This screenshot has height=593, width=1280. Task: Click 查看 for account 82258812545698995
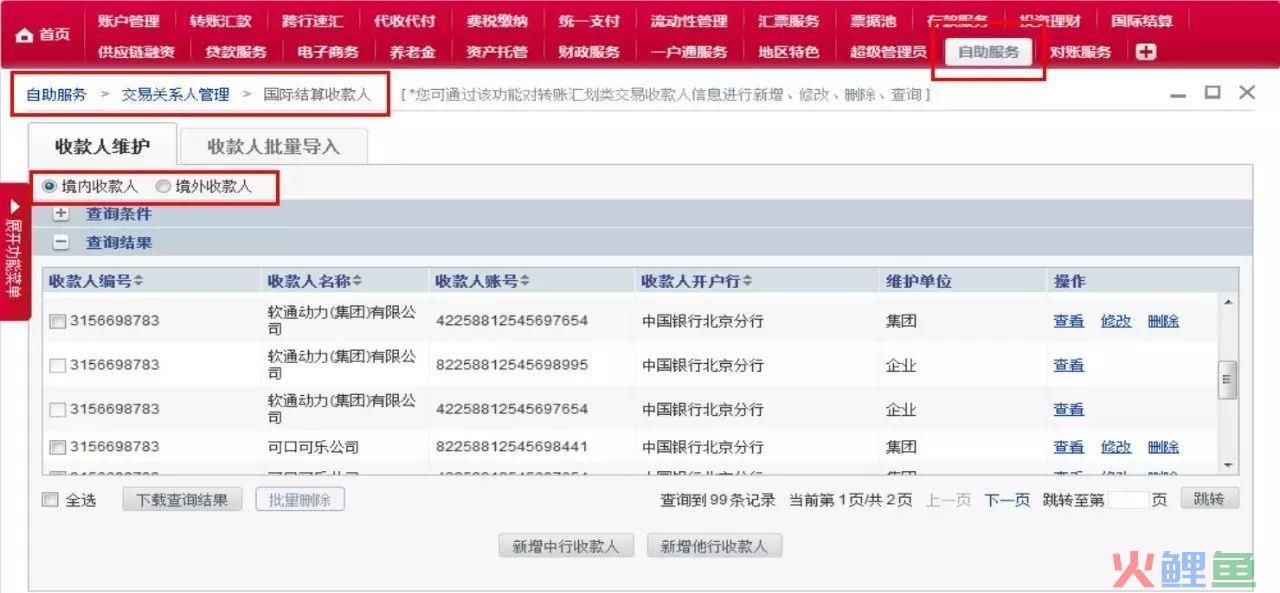pos(1069,366)
